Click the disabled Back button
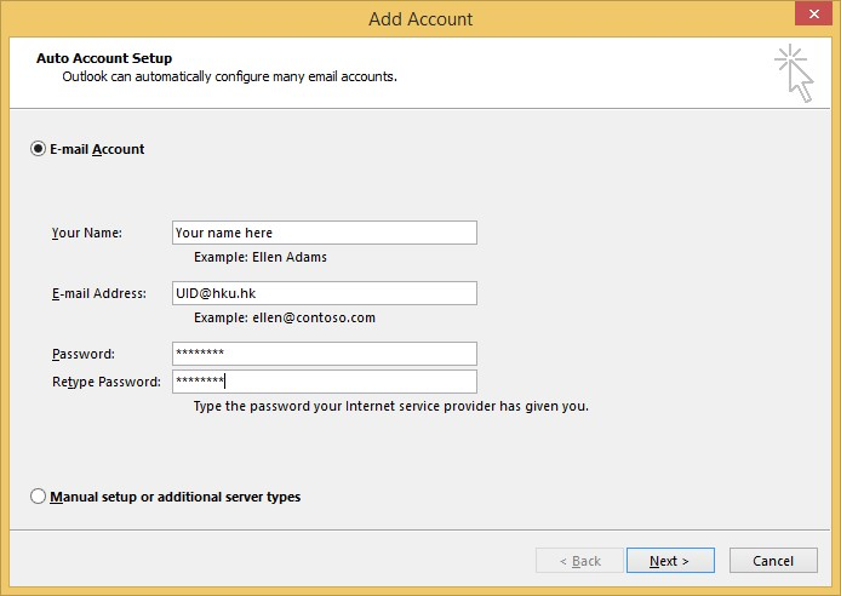Viewport: 842px width, 596px height. pyautogui.click(x=580, y=561)
